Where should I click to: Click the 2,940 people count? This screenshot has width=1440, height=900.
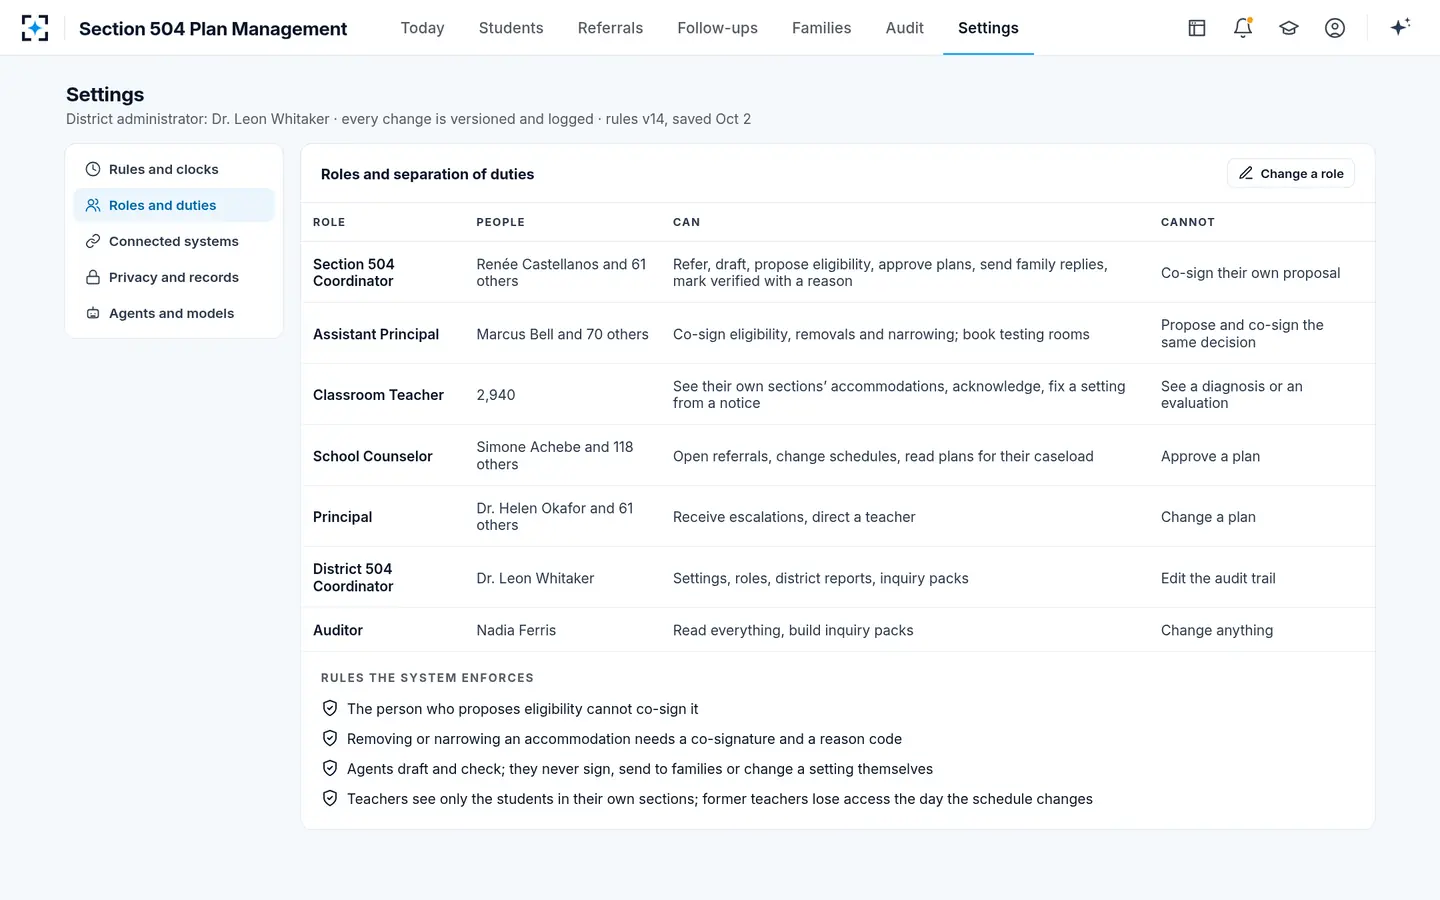tap(496, 395)
